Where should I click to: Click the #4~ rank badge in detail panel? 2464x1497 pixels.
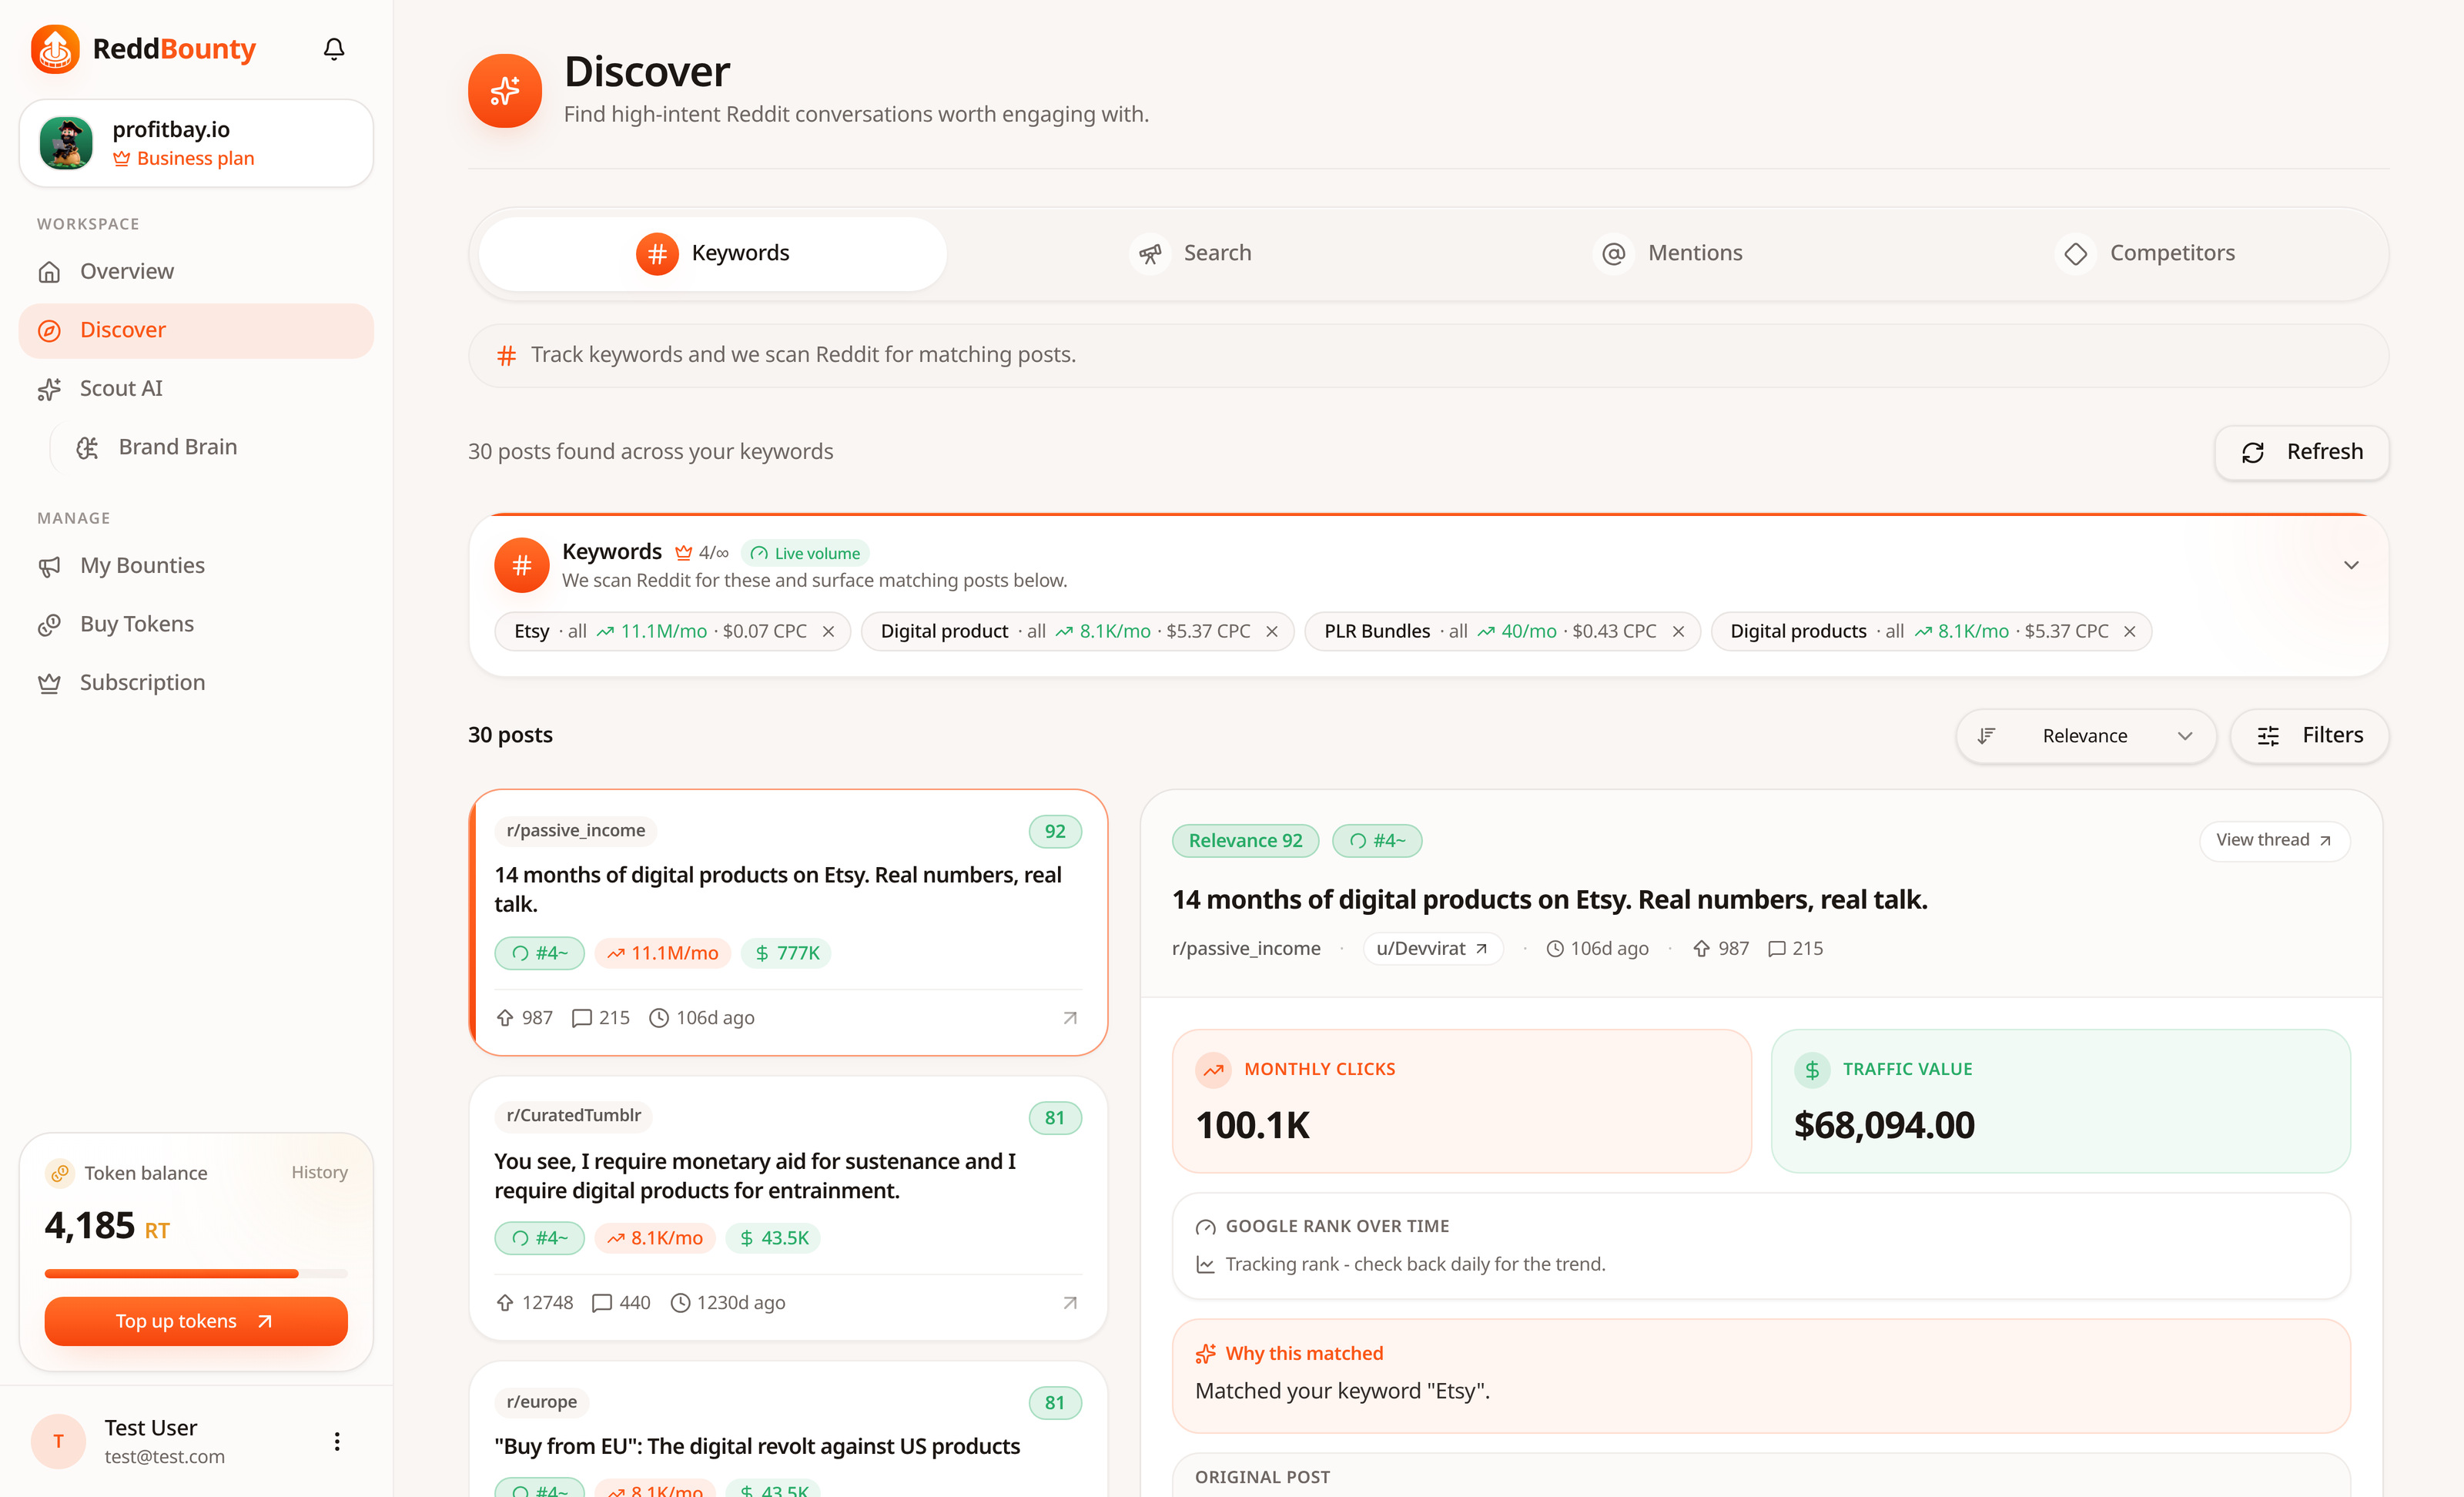(x=1377, y=841)
